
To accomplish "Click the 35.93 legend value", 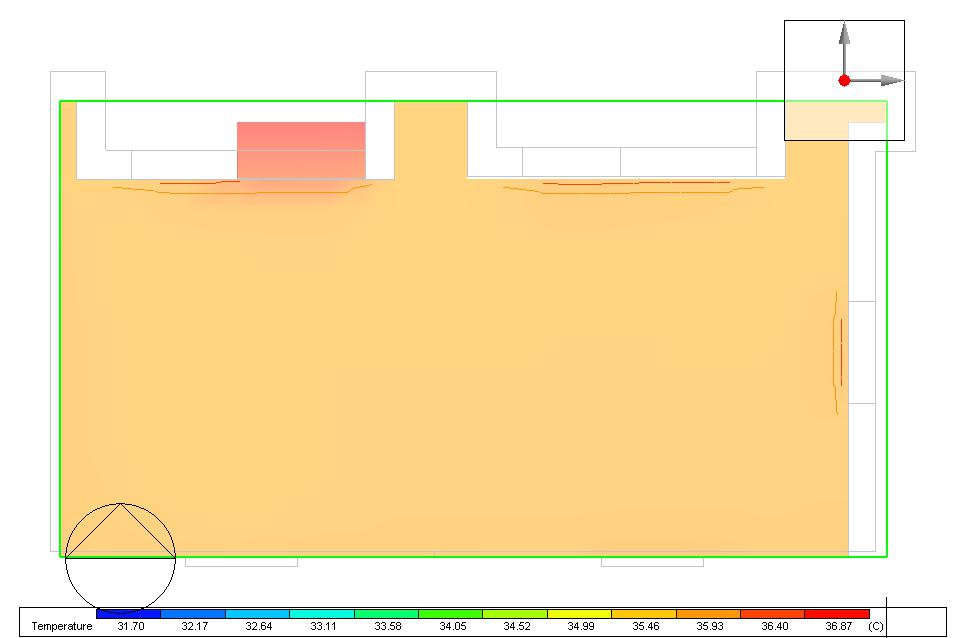I will tap(710, 626).
